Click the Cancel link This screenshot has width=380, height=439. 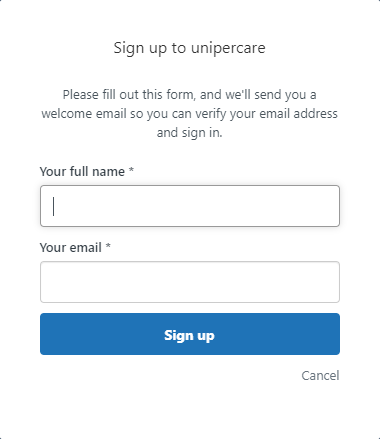320,376
